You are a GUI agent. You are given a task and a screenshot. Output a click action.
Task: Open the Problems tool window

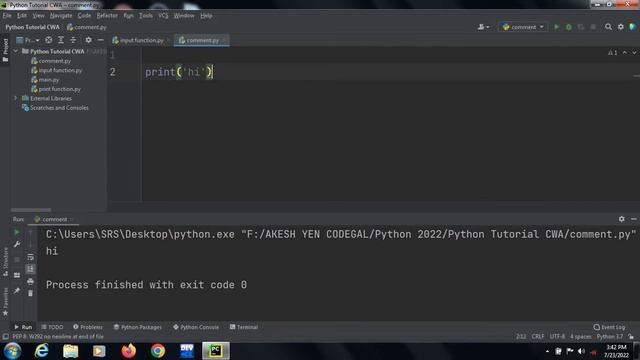click(x=88, y=327)
